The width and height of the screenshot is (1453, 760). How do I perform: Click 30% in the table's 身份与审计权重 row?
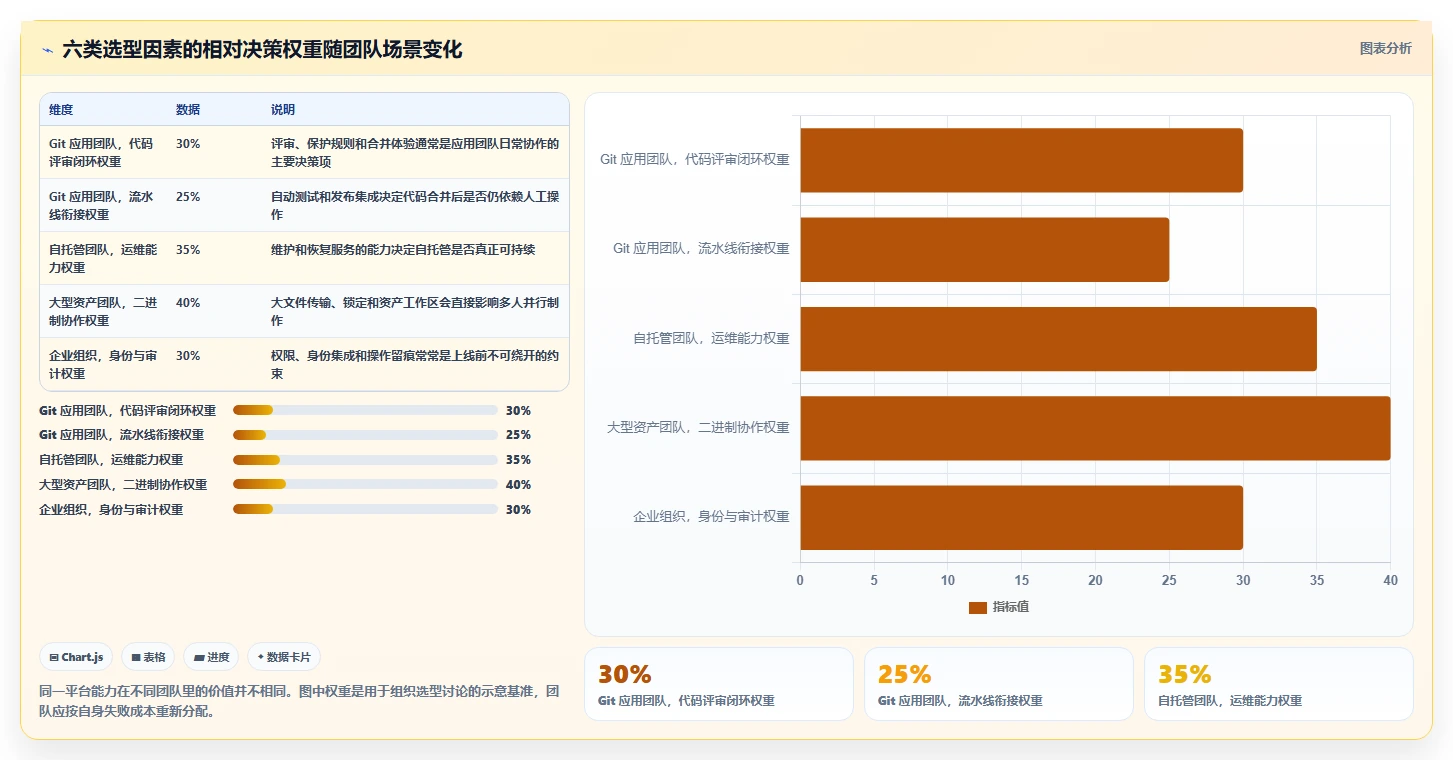click(x=188, y=356)
